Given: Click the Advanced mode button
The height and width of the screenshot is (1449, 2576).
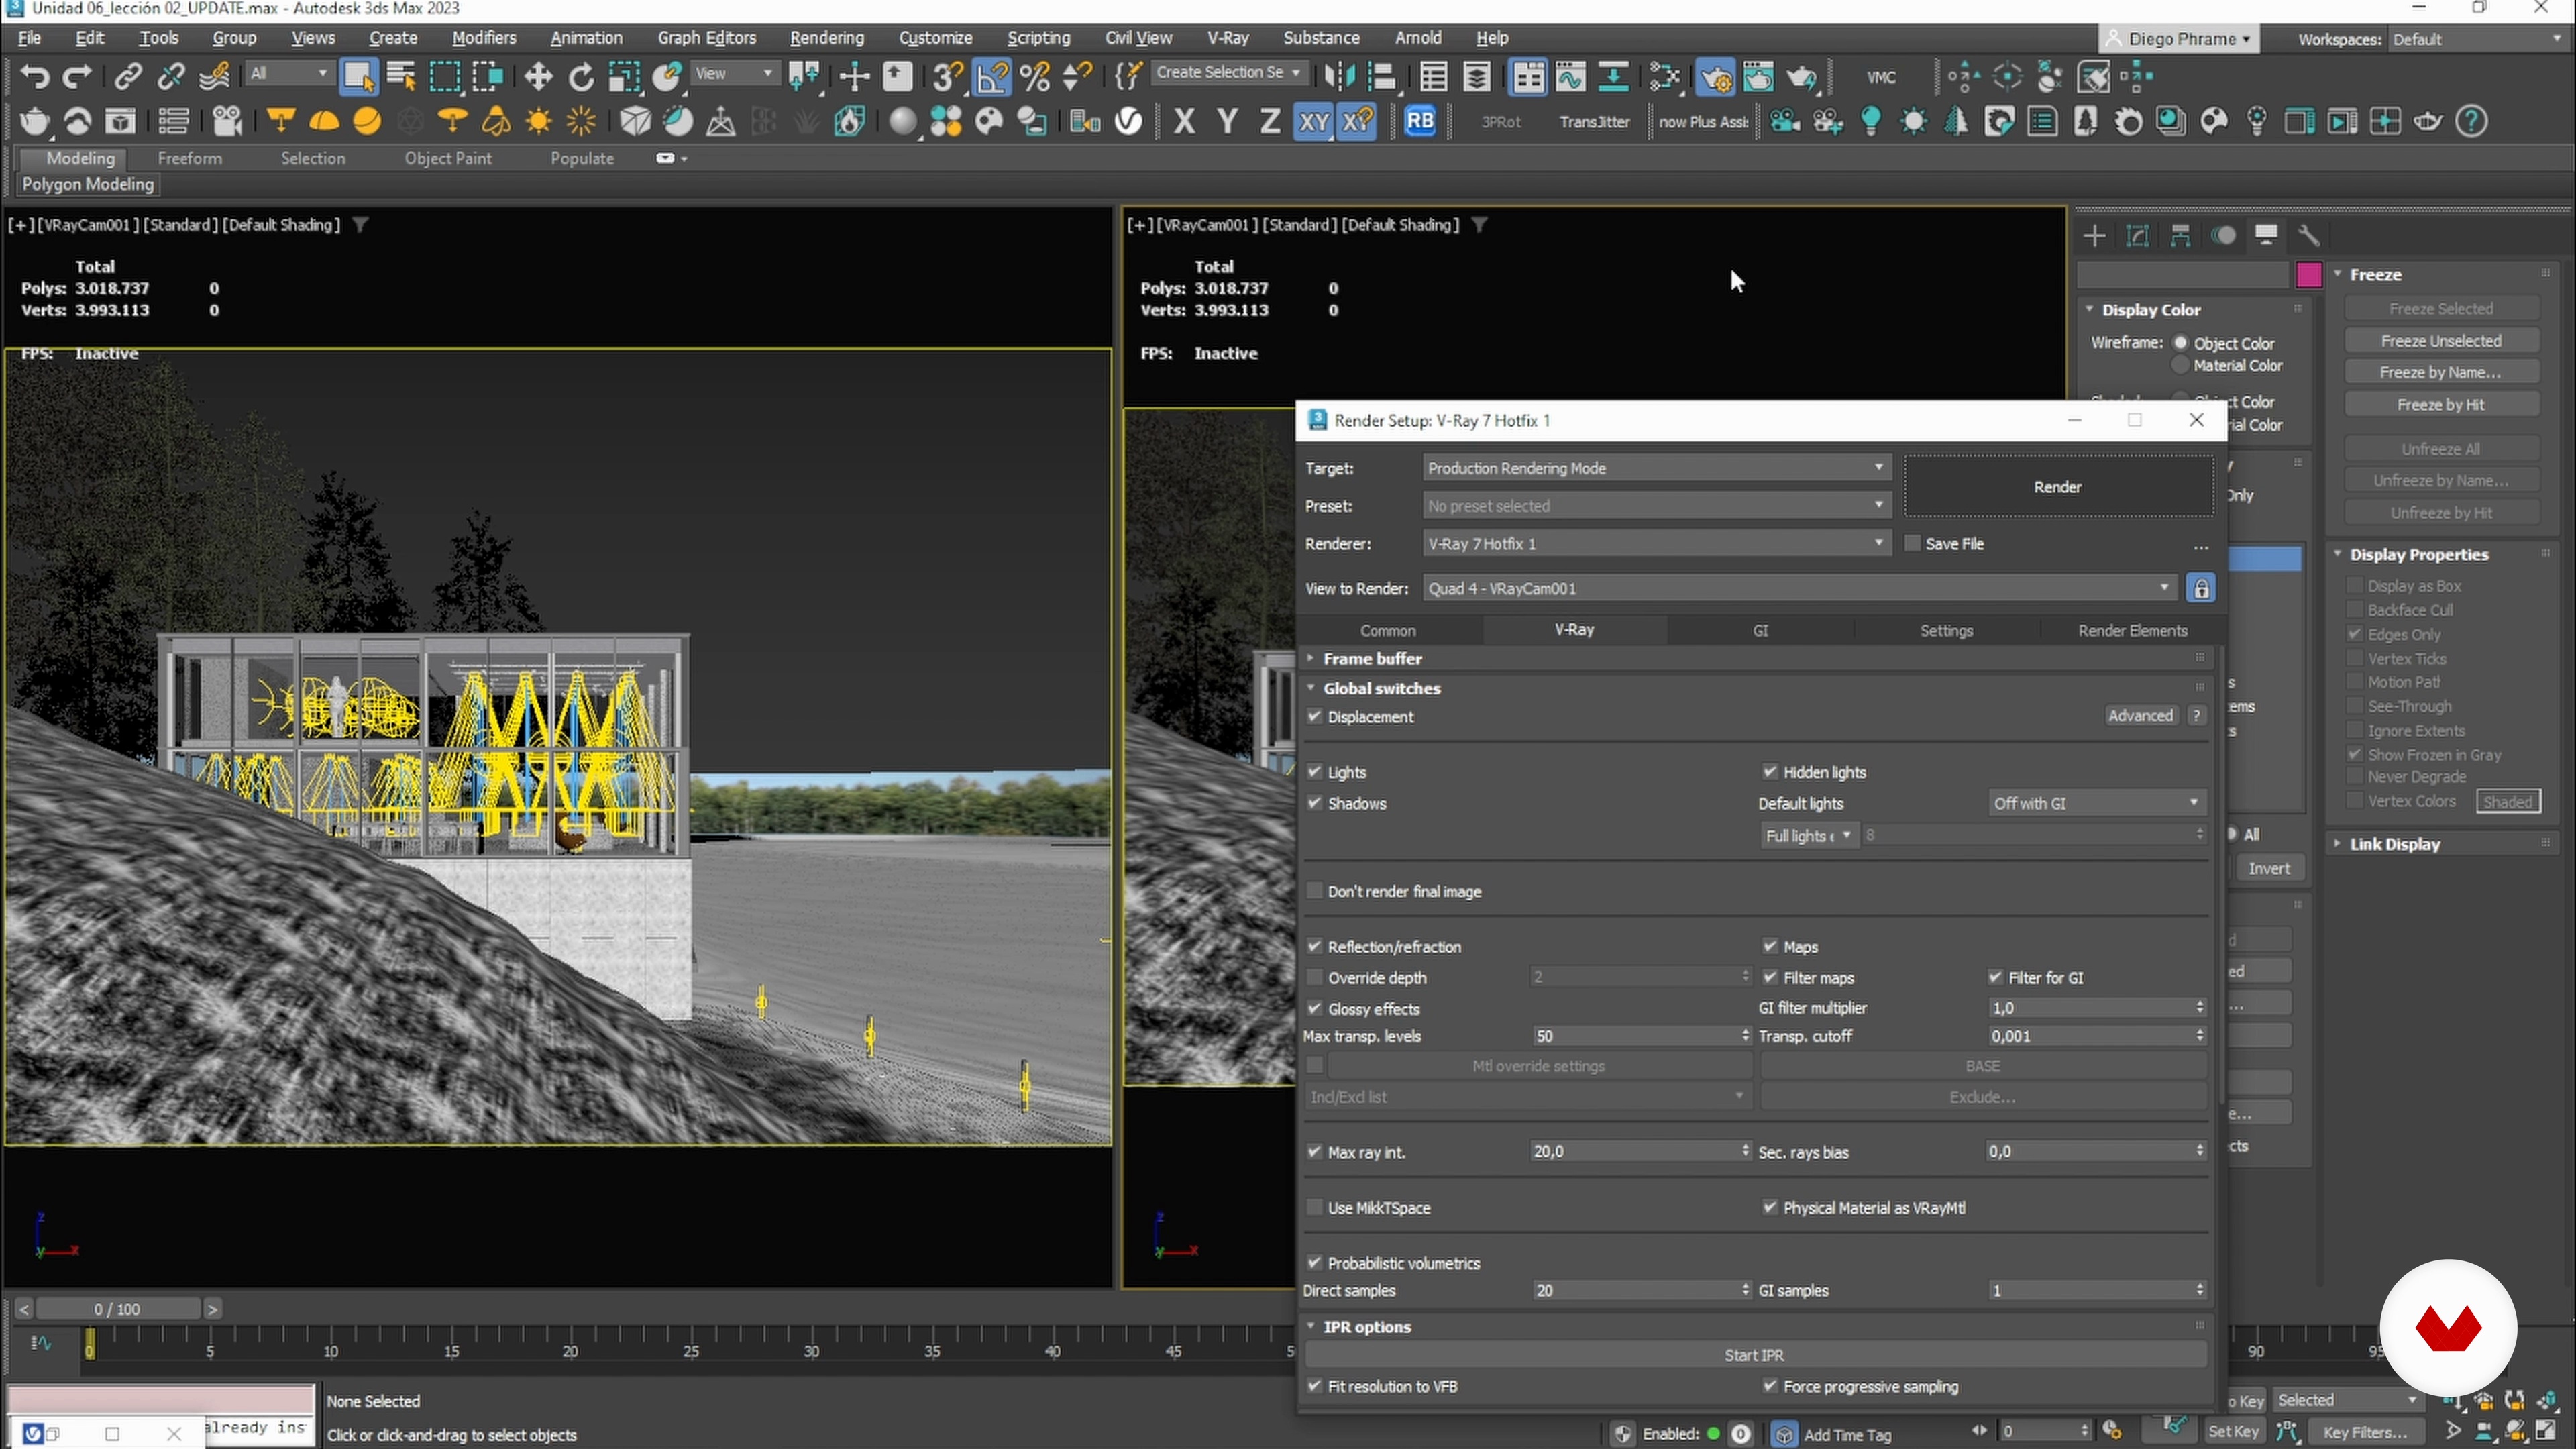Looking at the screenshot, I should [x=2140, y=716].
